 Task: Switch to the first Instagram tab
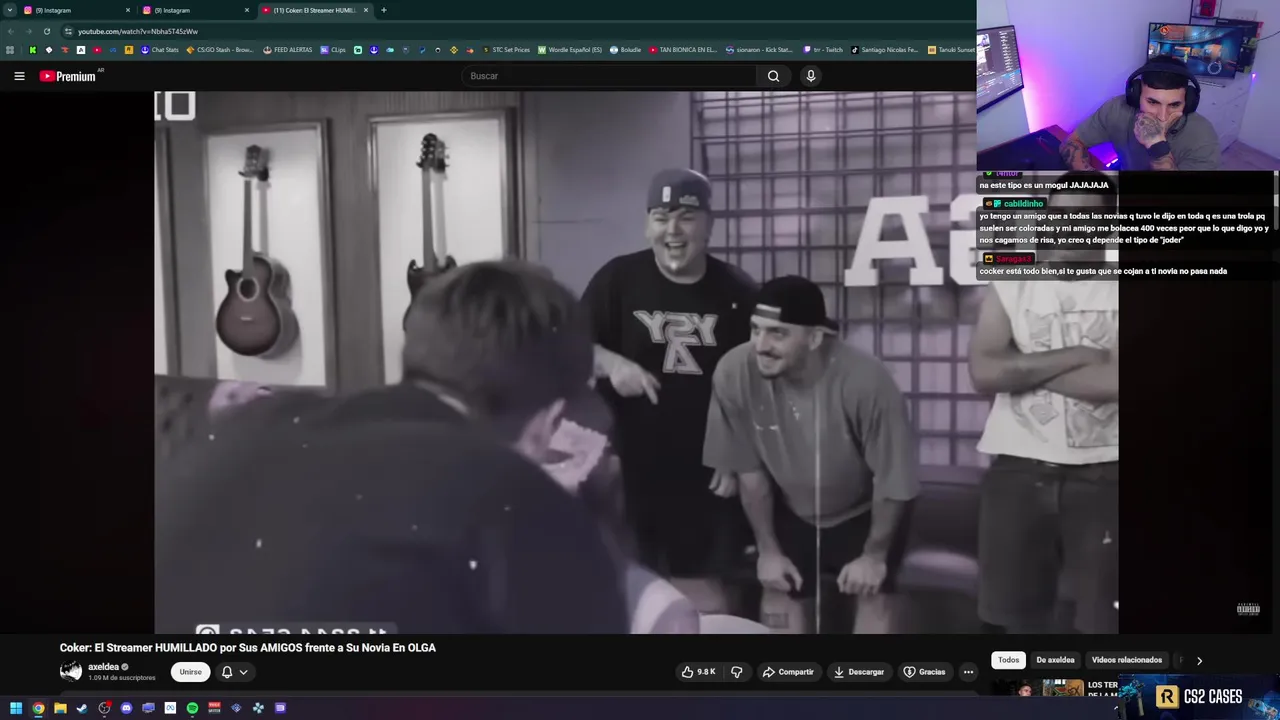[75, 10]
